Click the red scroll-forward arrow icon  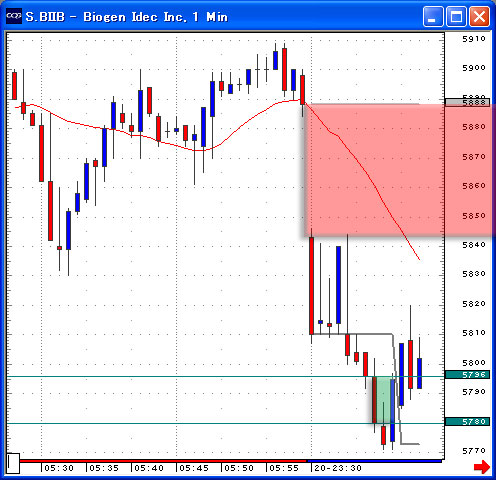pos(482,467)
